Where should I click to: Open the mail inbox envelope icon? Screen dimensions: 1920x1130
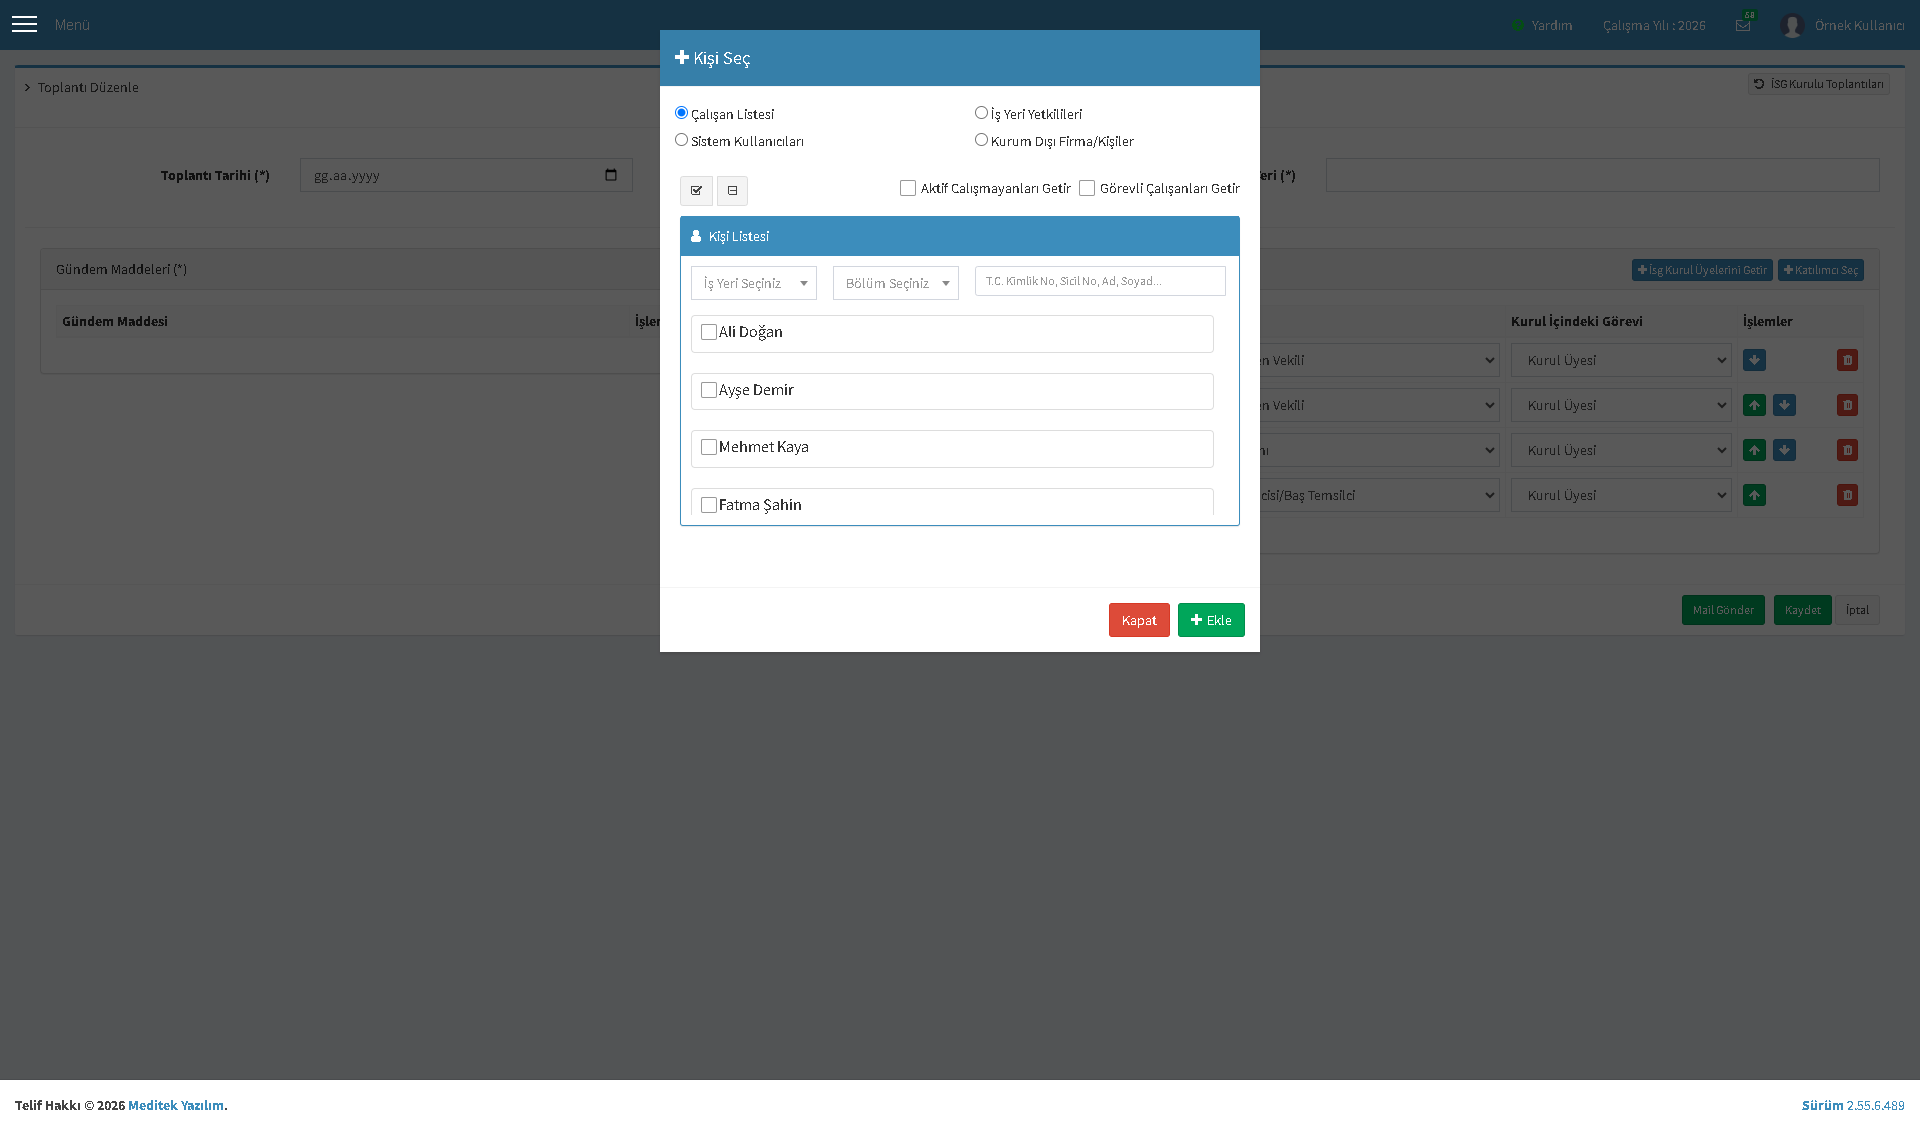(1743, 25)
